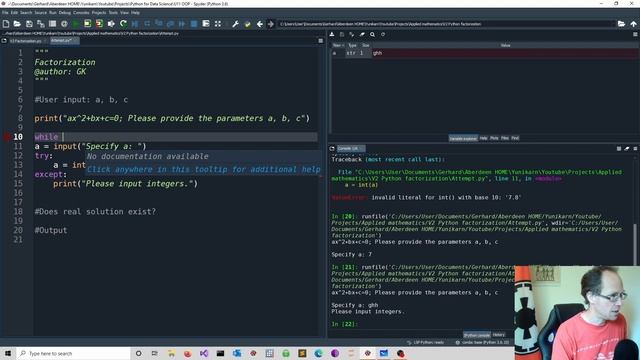Run the file with green play button

pyautogui.click(x=76, y=24)
